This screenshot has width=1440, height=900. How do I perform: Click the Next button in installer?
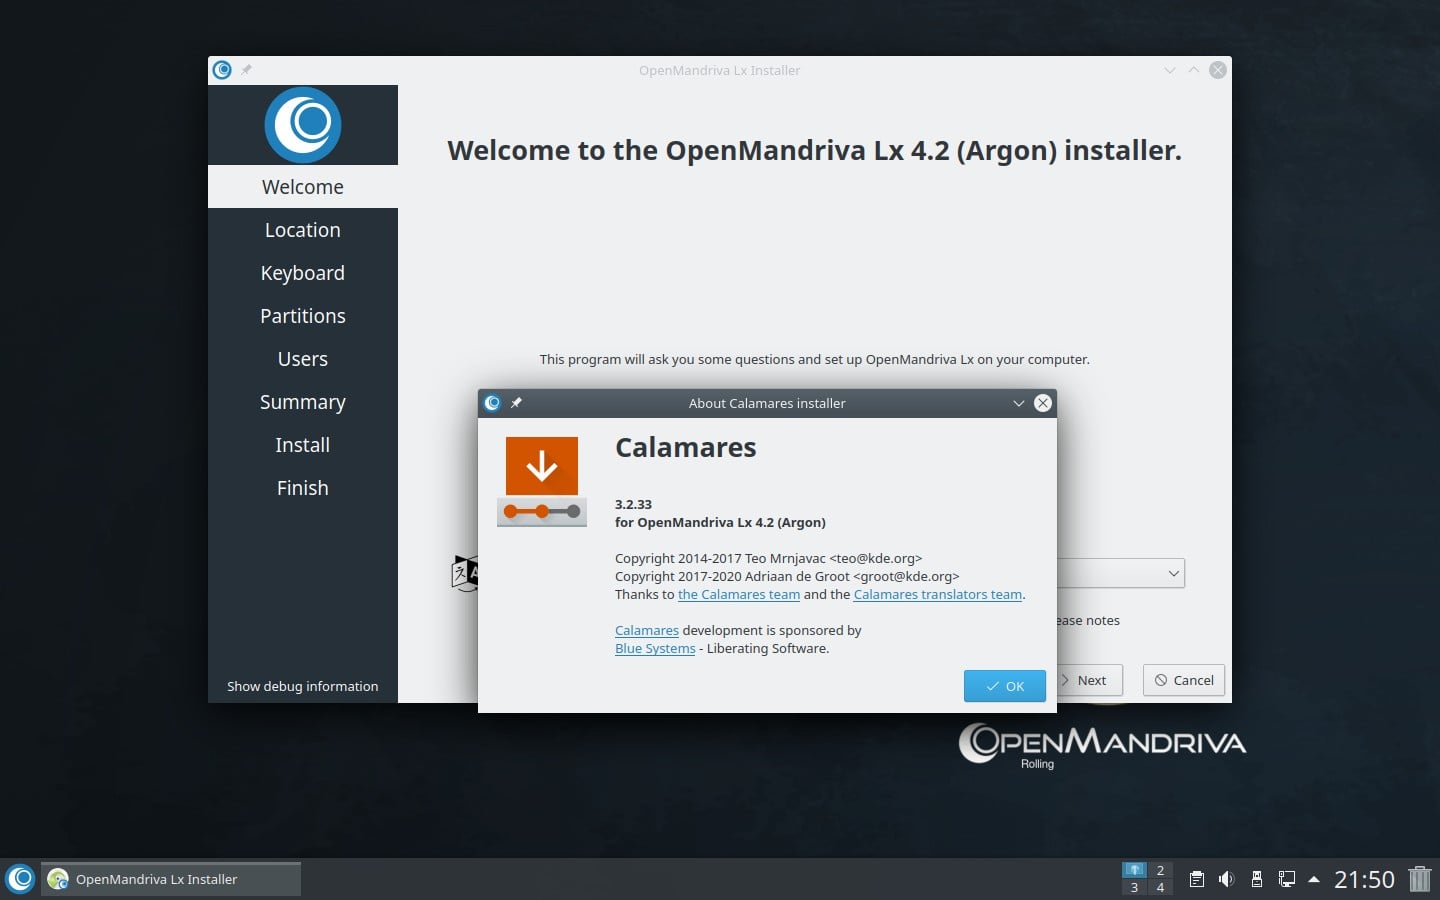(1089, 680)
